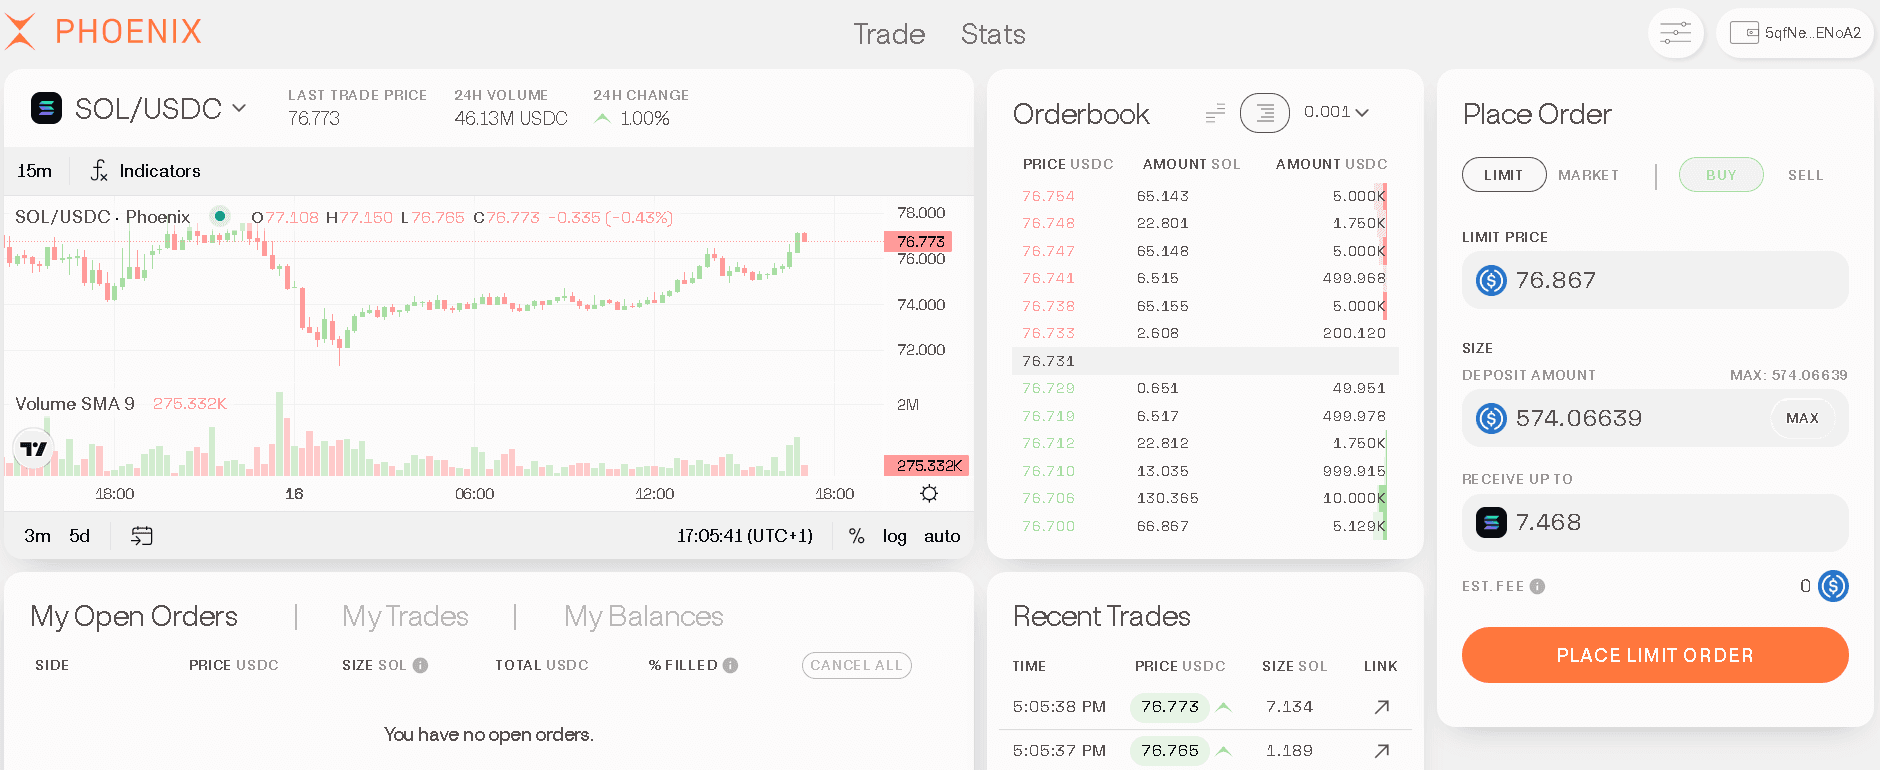Select the 3m chart range
Image resolution: width=1880 pixels, height=770 pixels.
point(37,536)
